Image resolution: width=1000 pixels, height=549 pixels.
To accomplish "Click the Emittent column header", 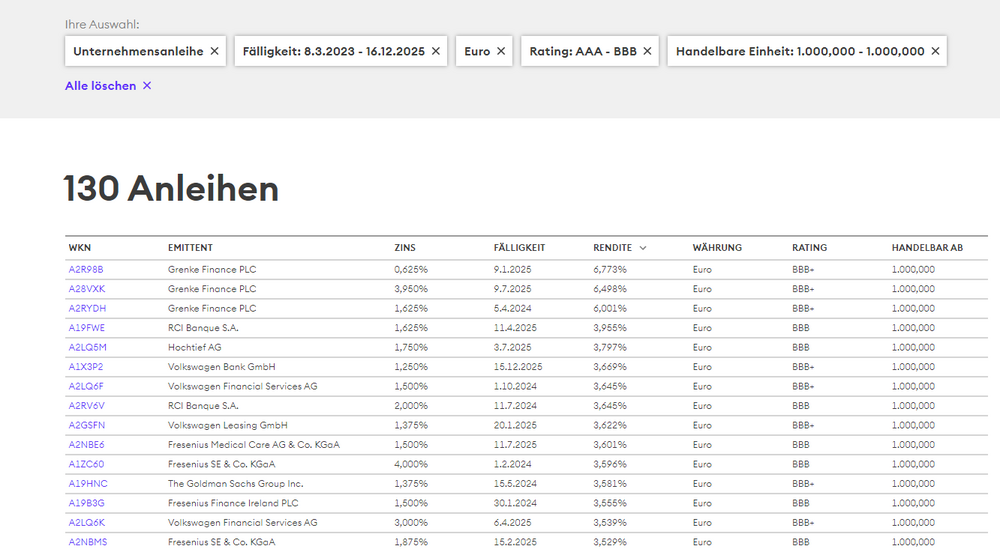I will click(190, 248).
